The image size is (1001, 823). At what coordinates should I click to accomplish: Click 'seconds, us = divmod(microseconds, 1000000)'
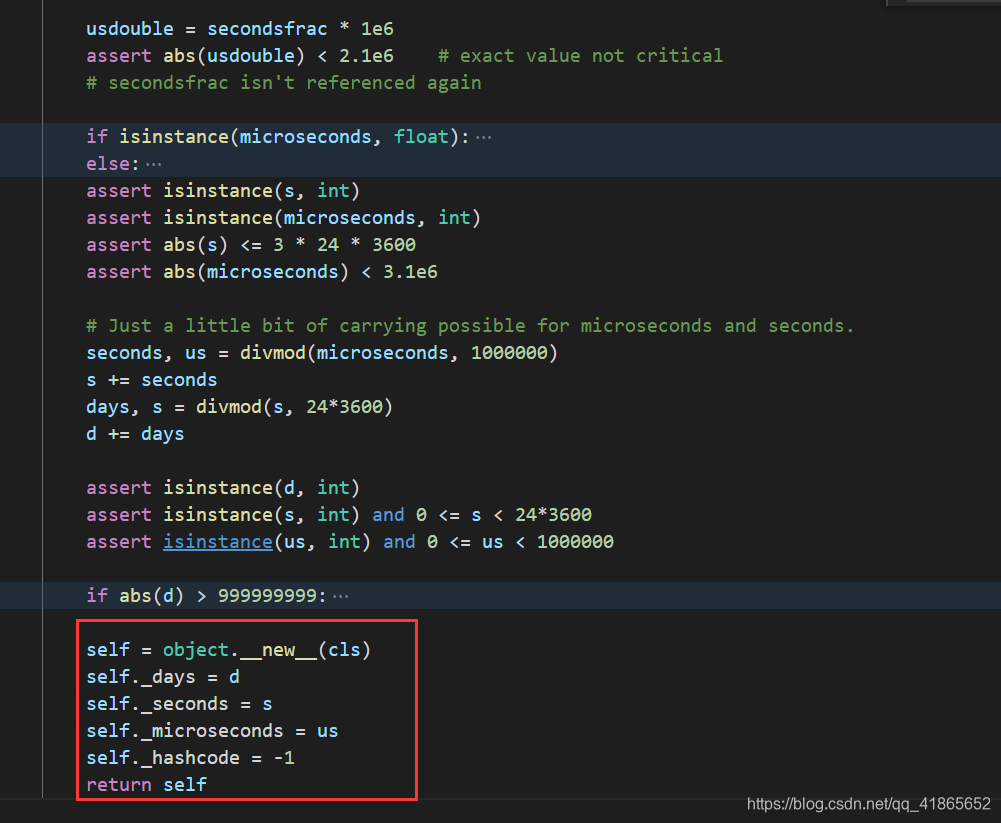[322, 352]
